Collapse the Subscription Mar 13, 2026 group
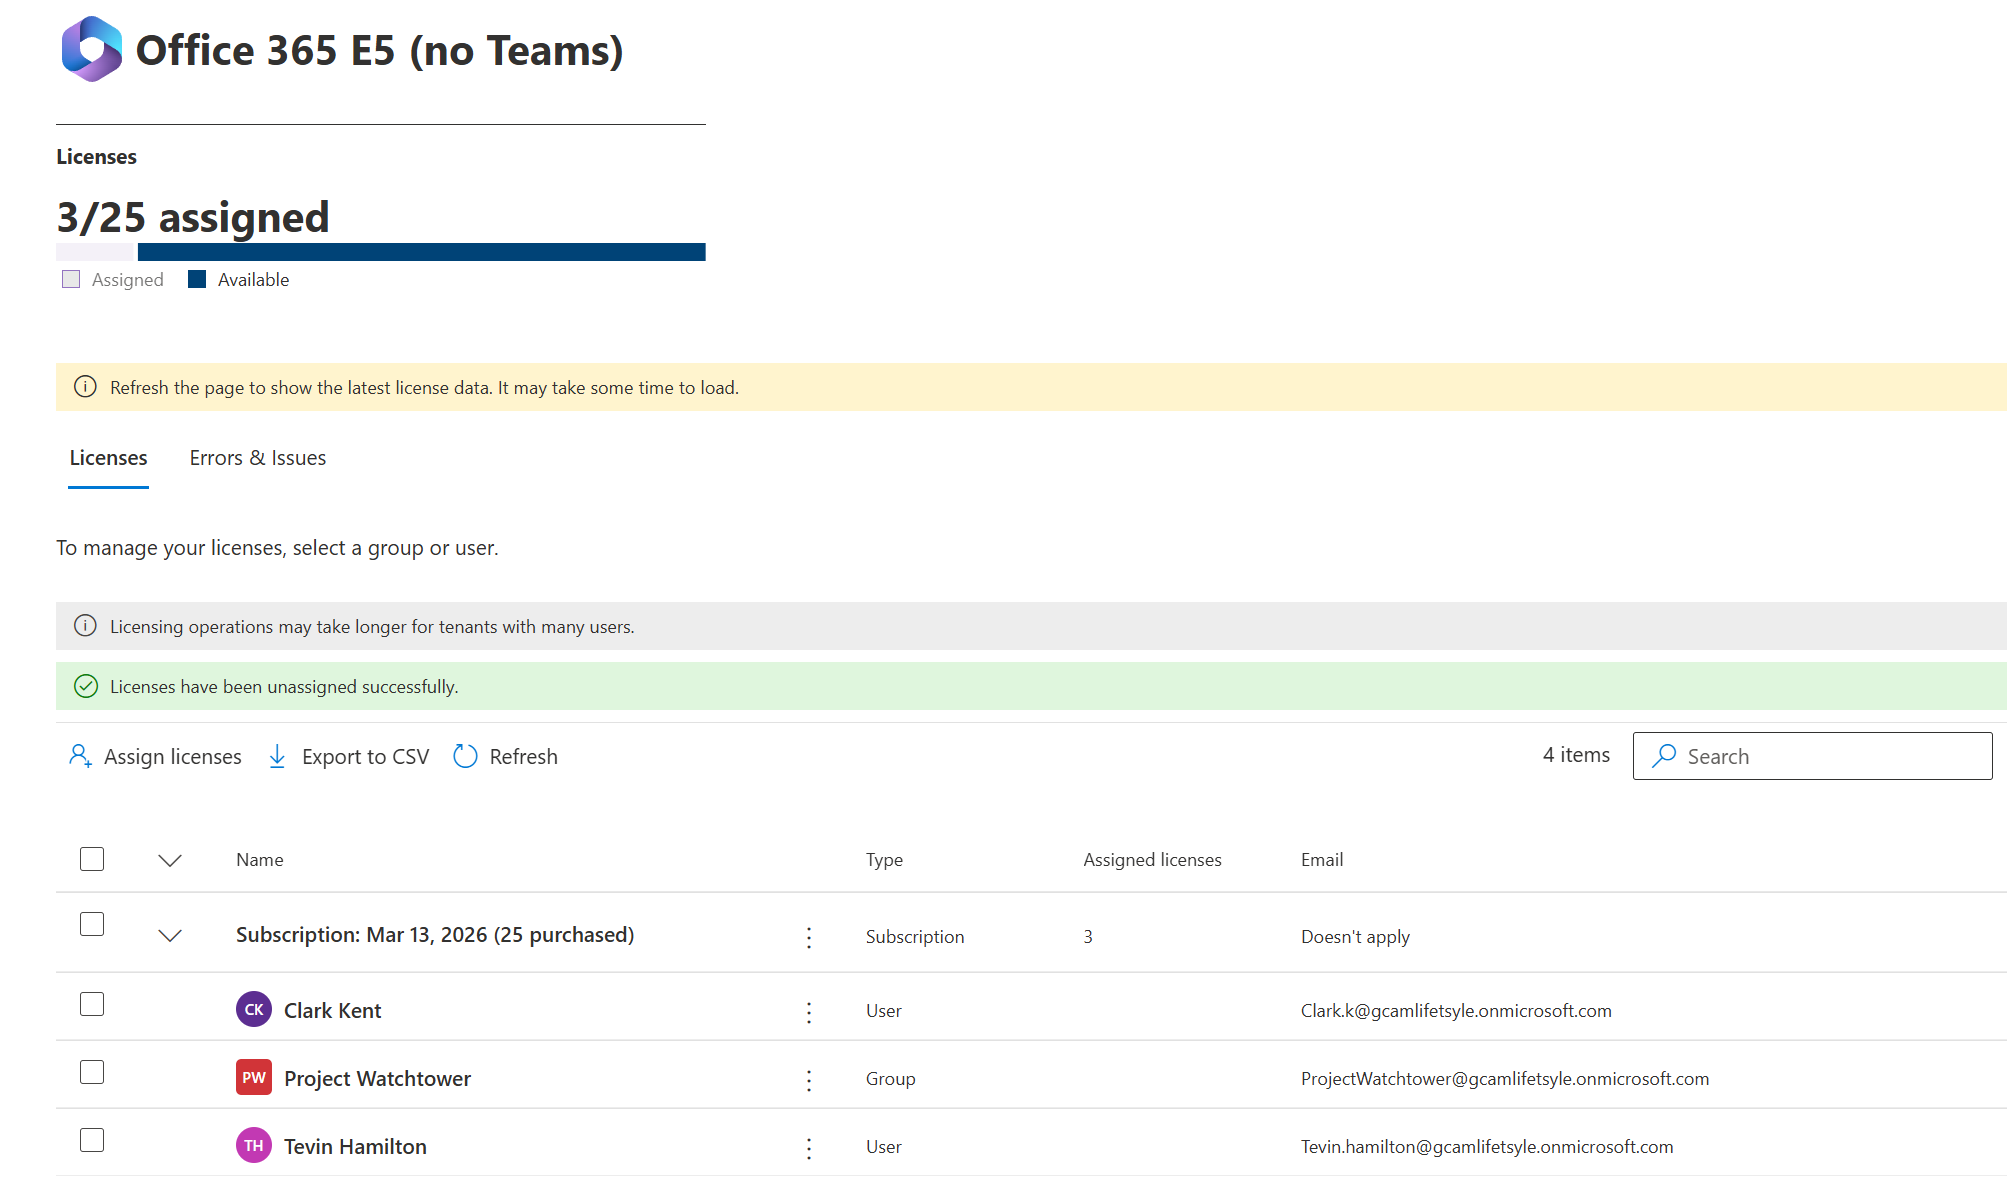This screenshot has height=1193, width=2007. click(x=170, y=936)
